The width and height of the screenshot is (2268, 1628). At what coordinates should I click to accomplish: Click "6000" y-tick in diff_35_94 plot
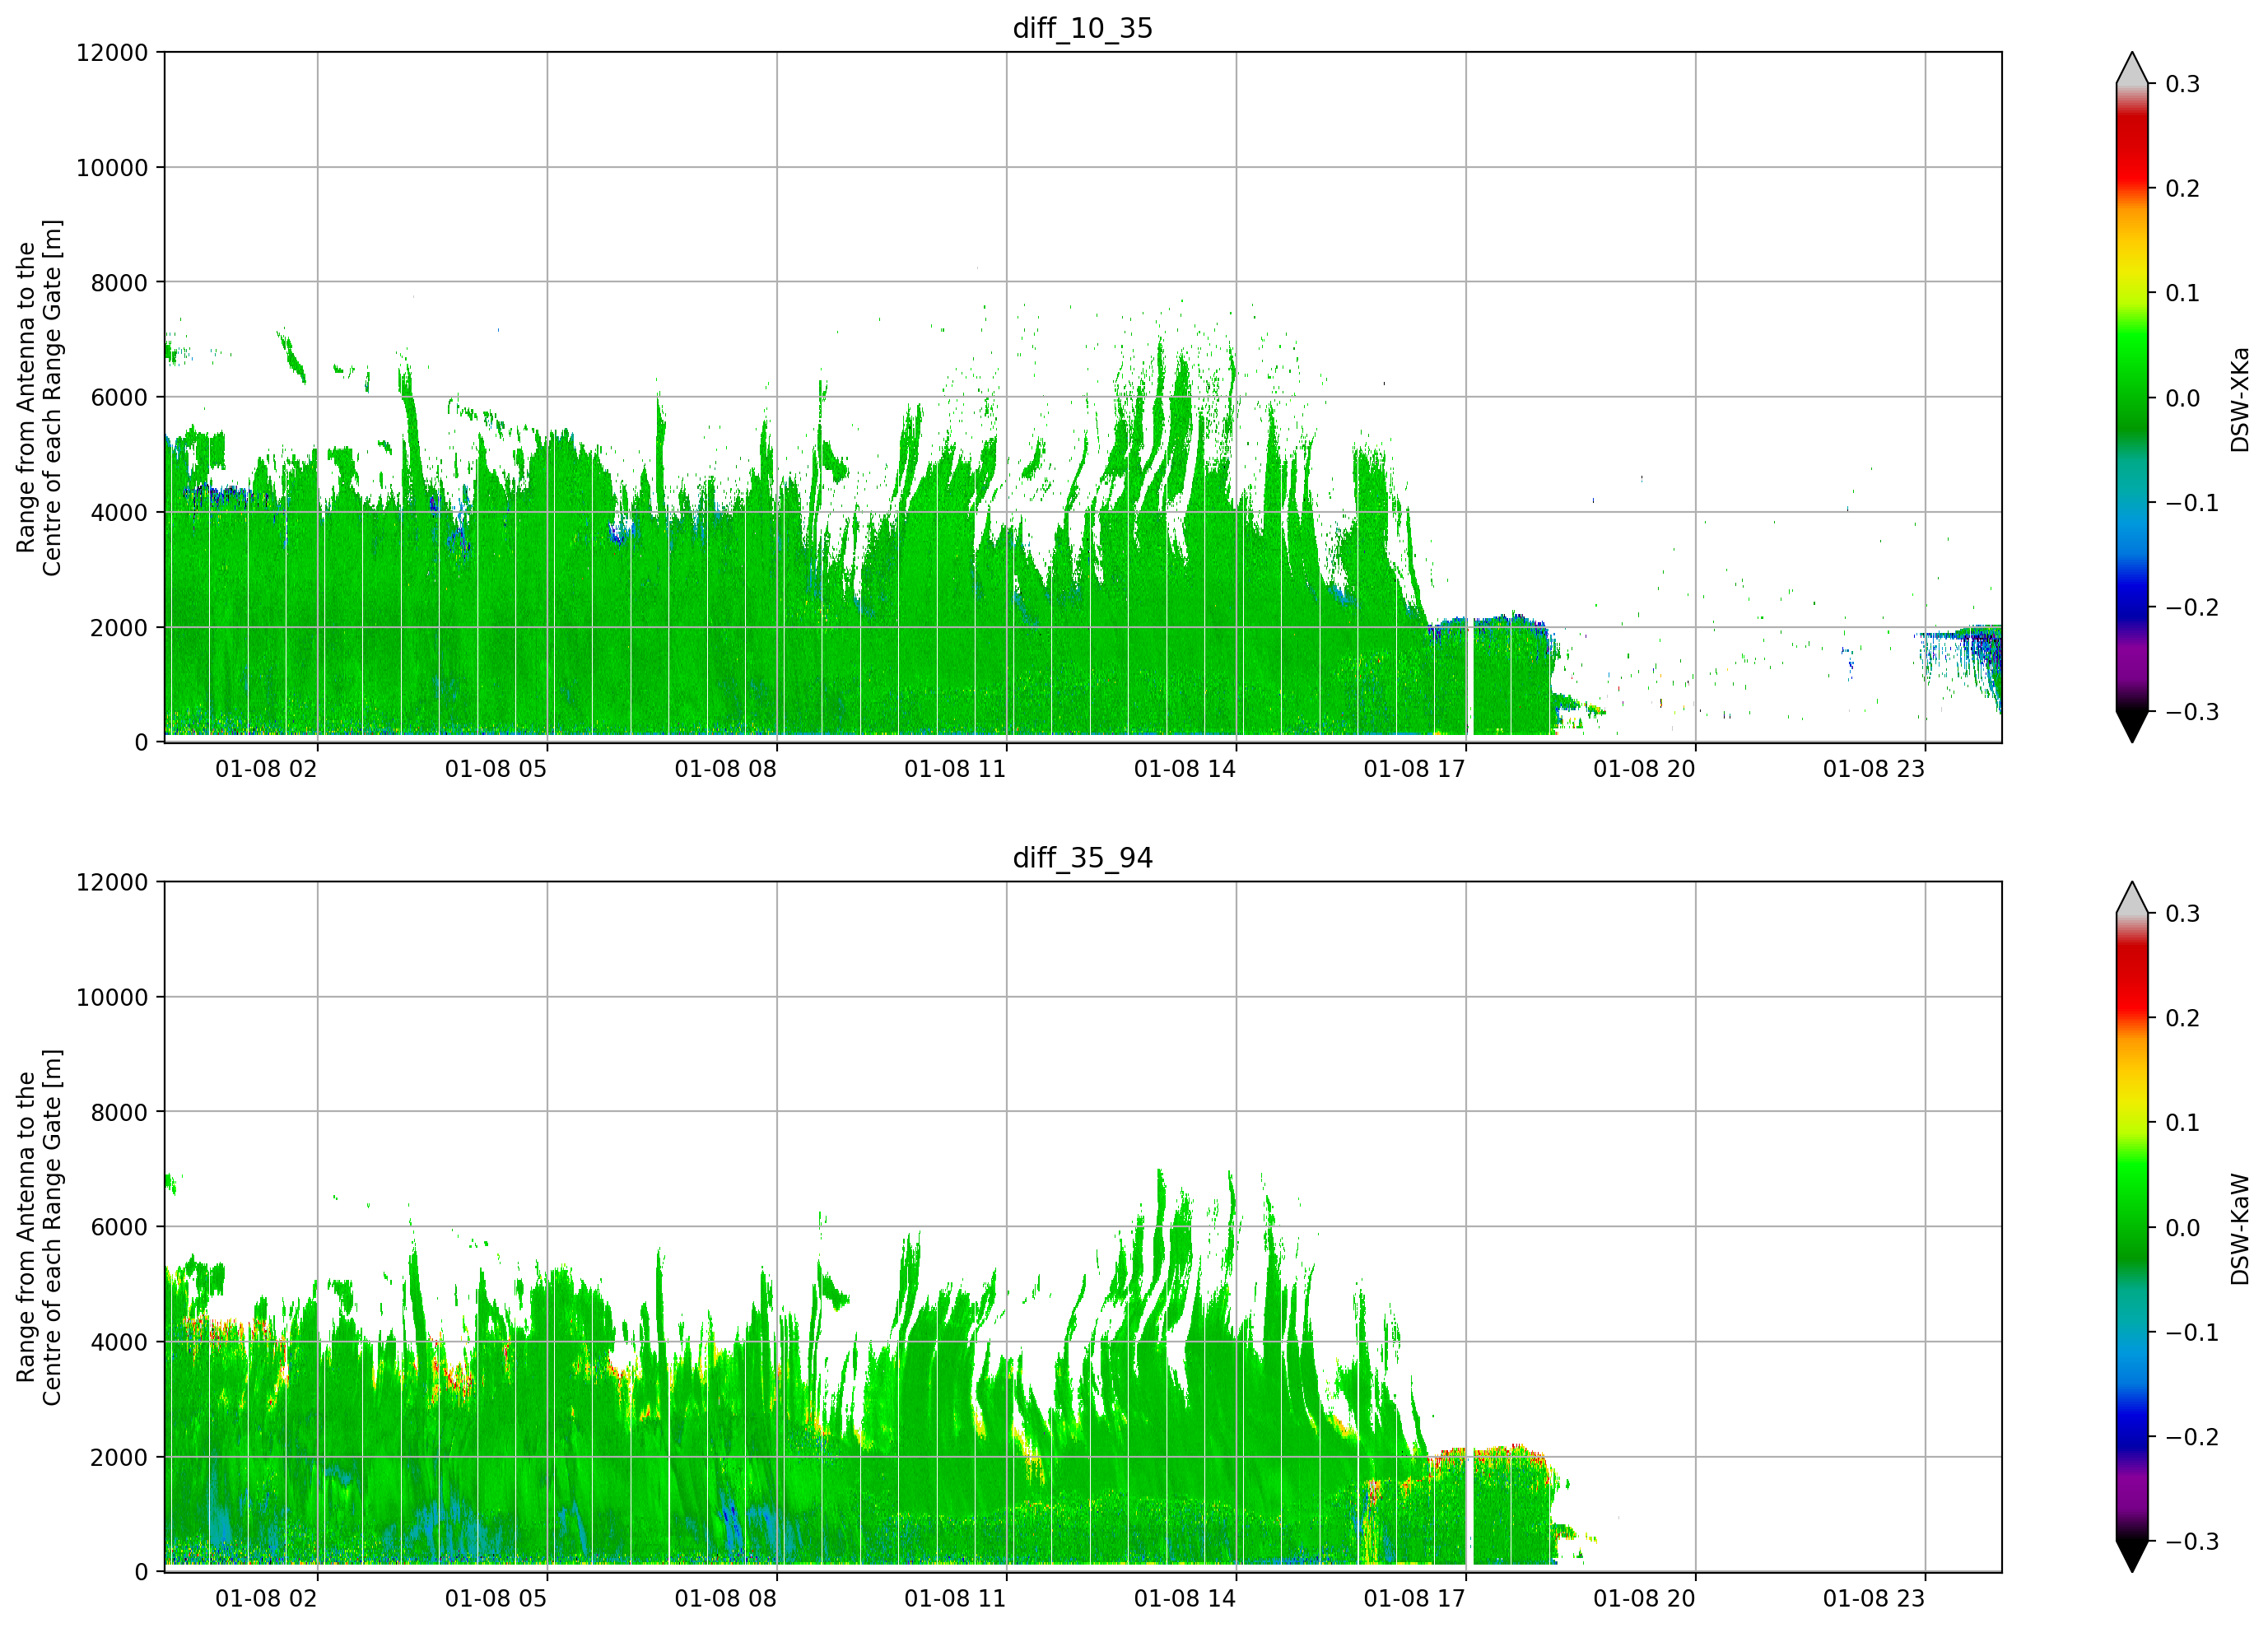(x=119, y=1227)
